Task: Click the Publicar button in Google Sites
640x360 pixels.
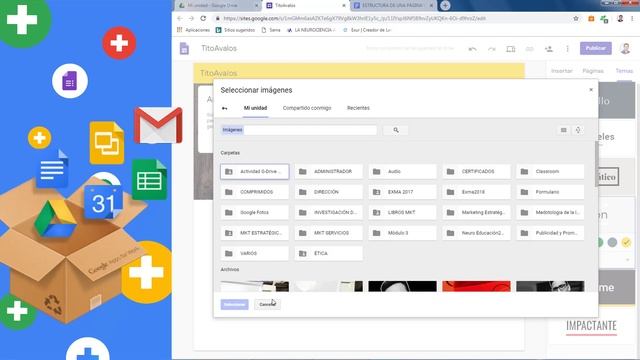Action: (596, 48)
